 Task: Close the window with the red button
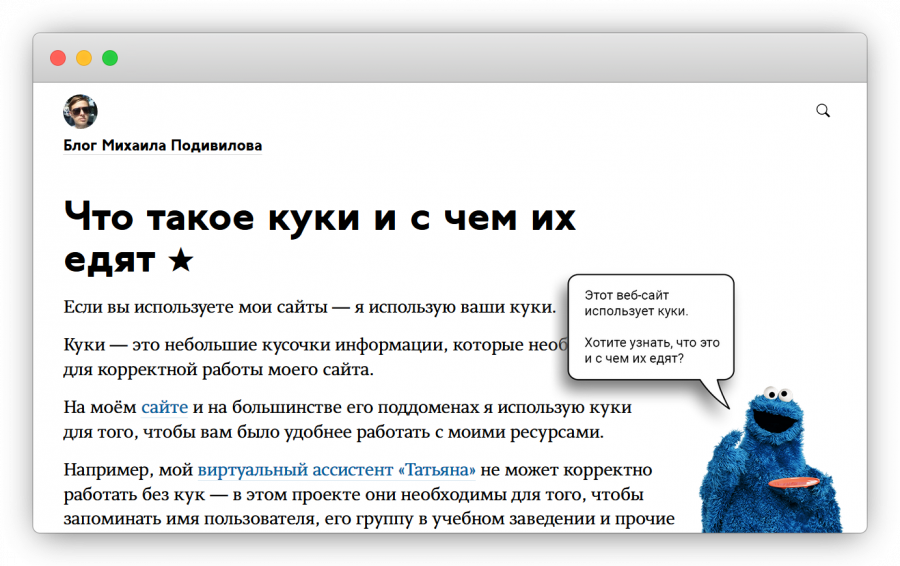coord(58,58)
